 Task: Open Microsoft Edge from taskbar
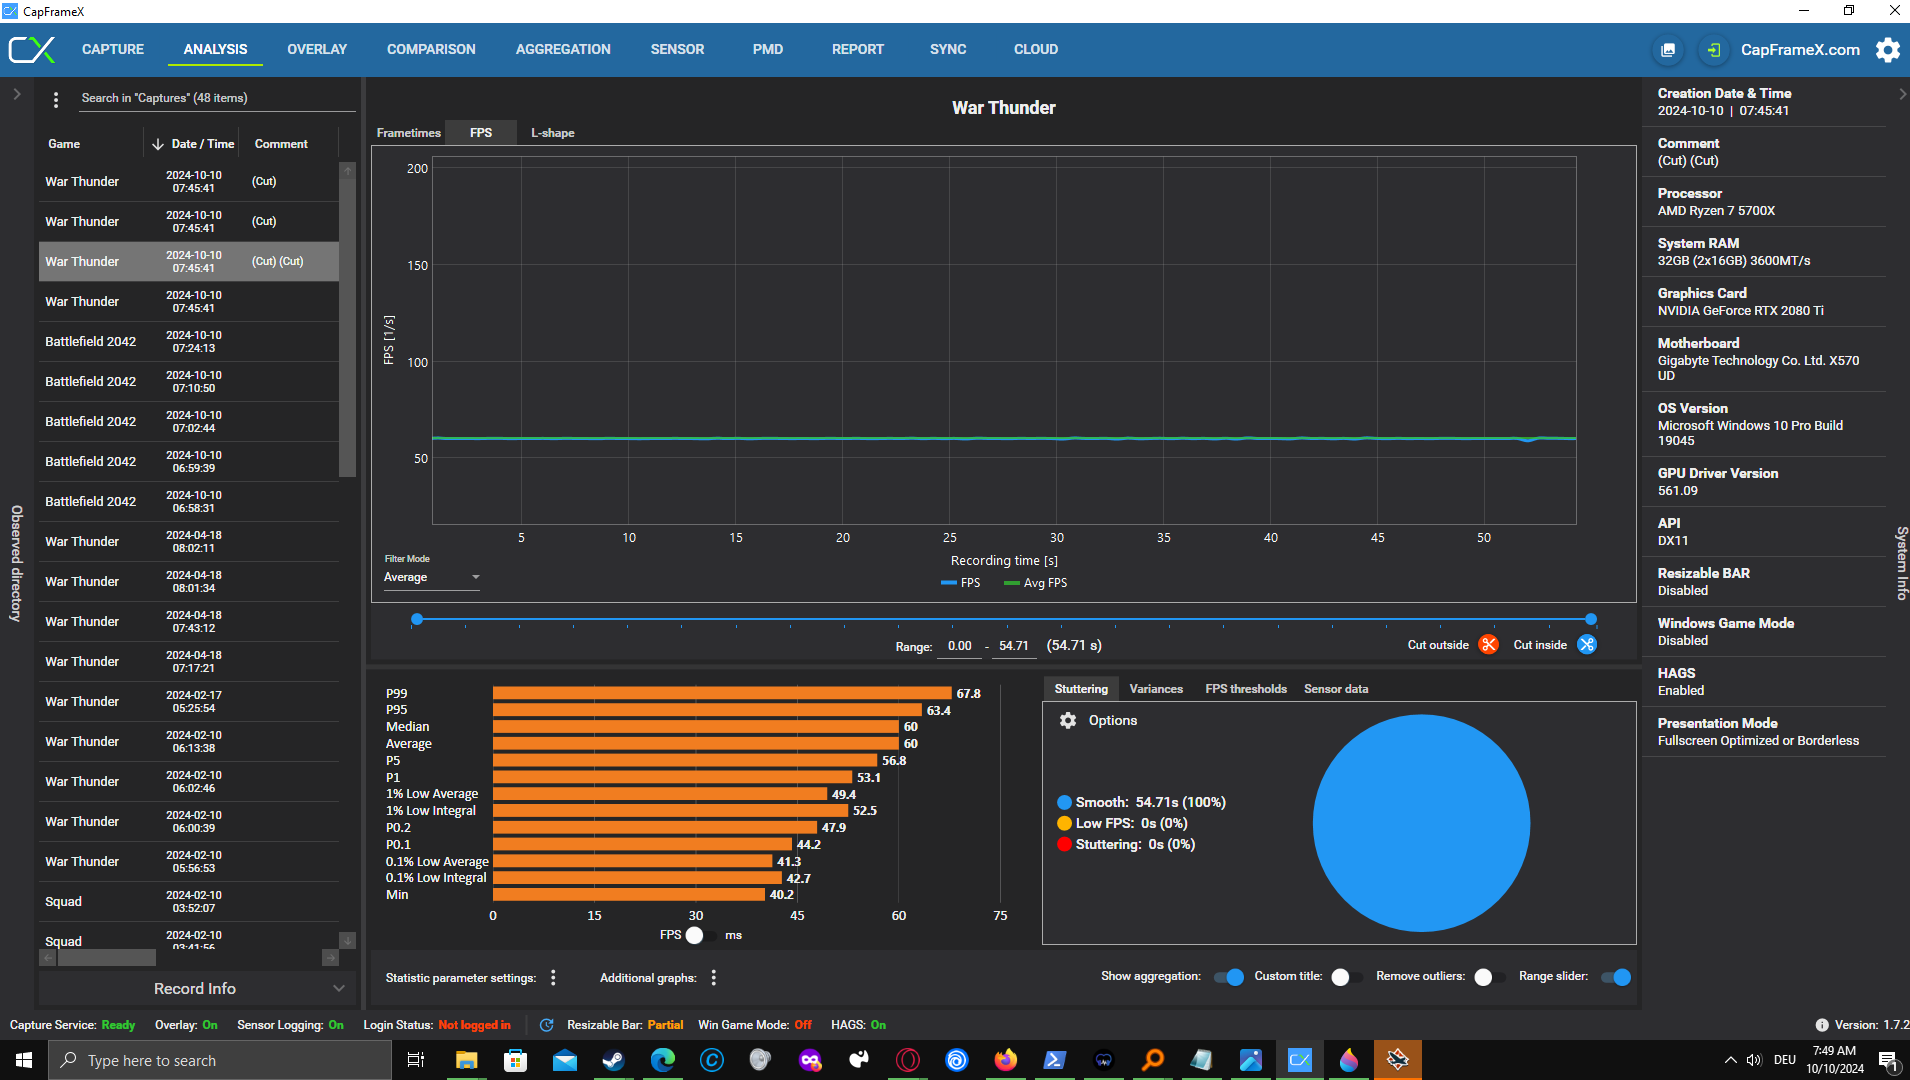[x=662, y=1060]
